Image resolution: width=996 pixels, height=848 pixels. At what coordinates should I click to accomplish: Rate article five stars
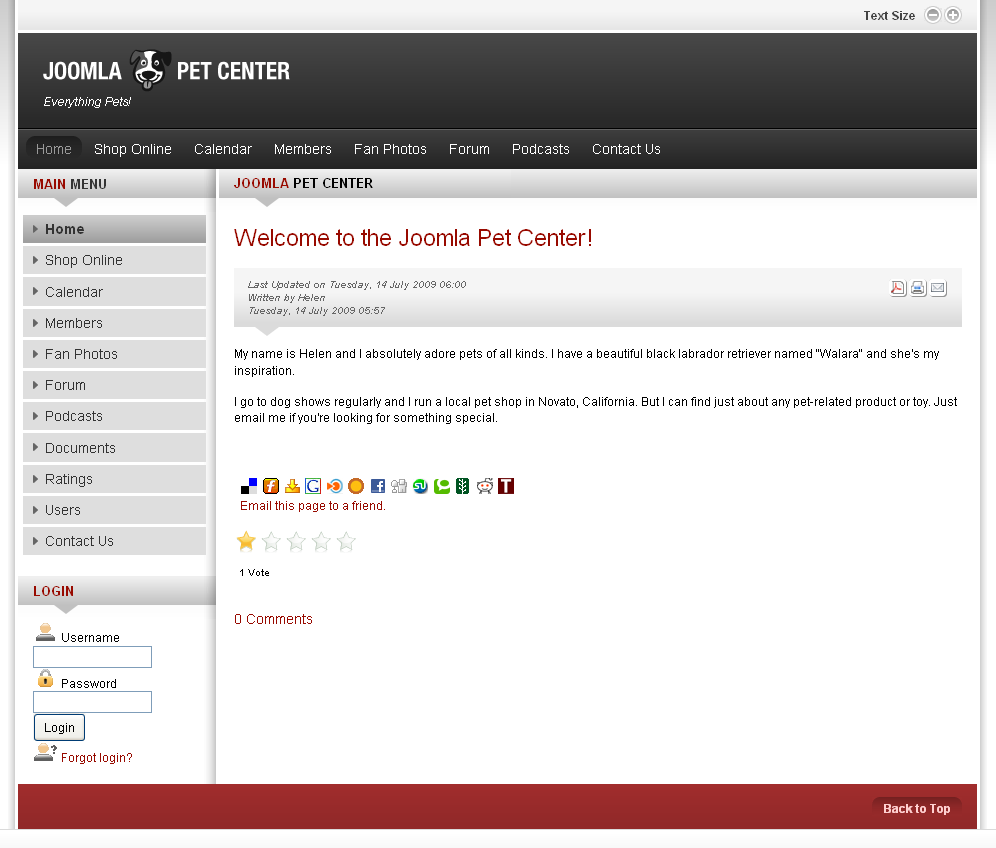click(x=346, y=541)
